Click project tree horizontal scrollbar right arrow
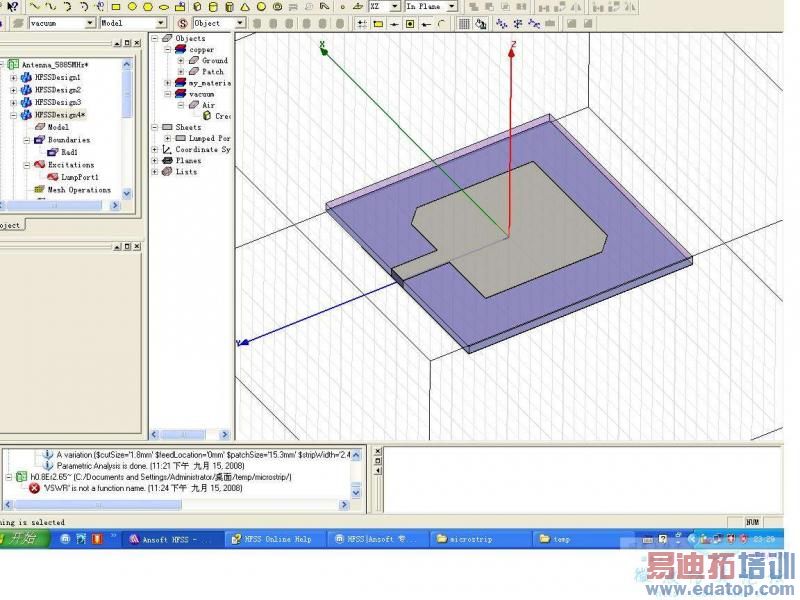Viewport: 800px width, 600px height. coord(115,205)
